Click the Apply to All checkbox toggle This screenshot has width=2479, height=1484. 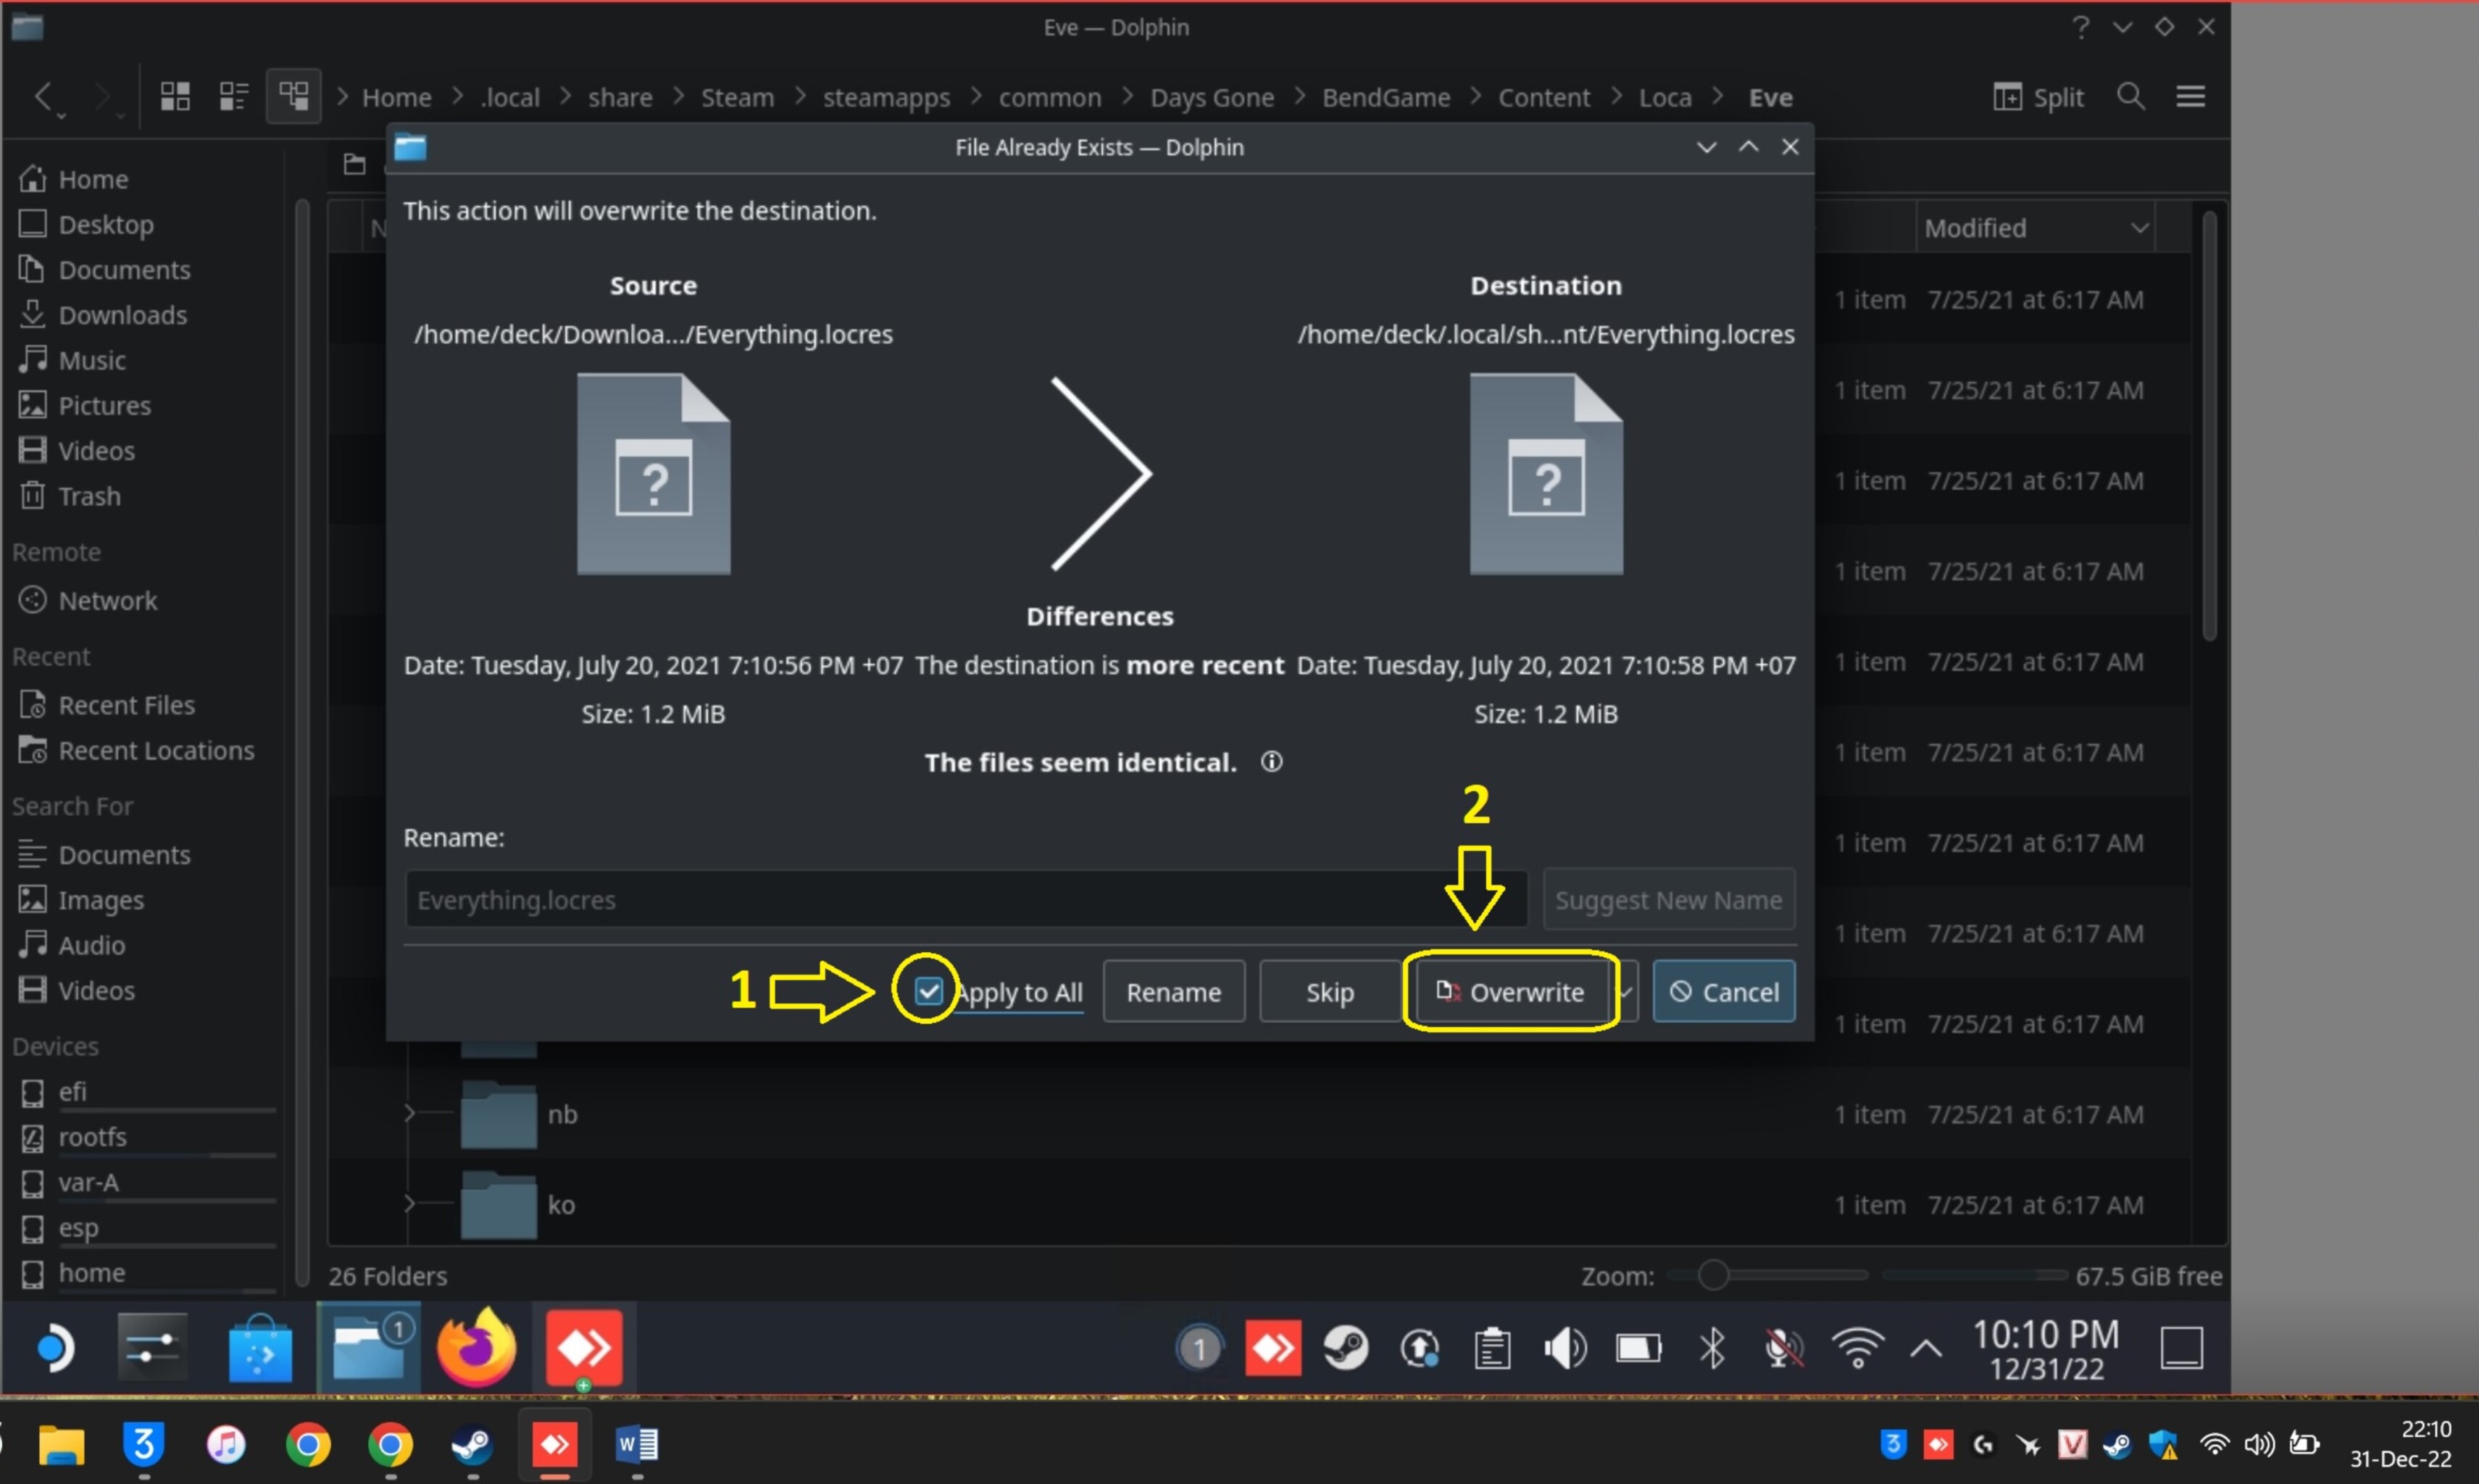coord(926,991)
